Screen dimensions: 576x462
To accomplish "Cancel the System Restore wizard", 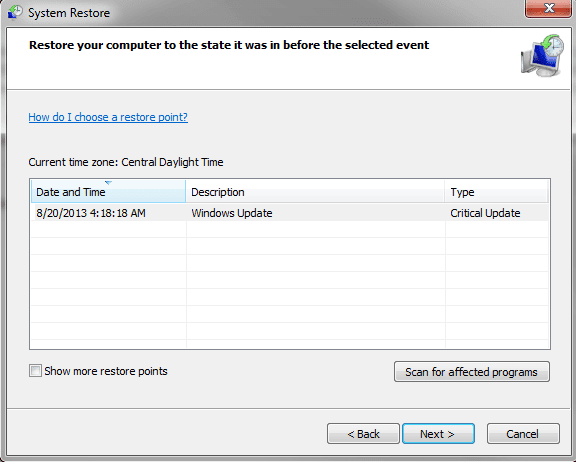I will (x=523, y=434).
